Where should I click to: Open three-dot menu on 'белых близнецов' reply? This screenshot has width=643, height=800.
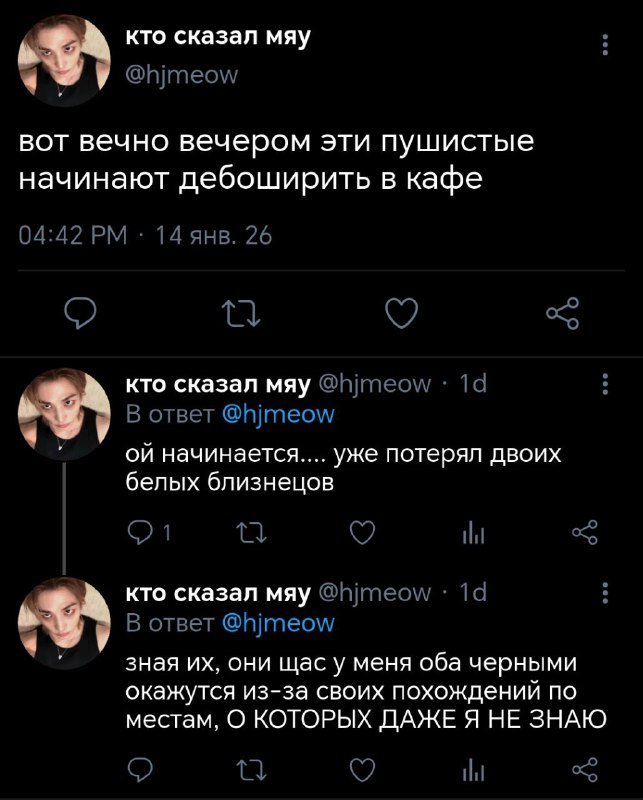(605, 384)
